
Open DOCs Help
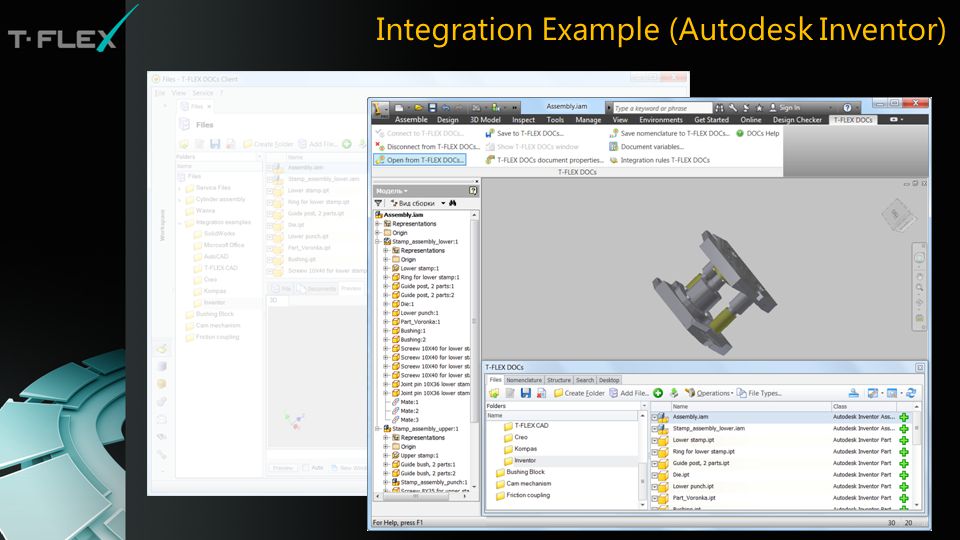point(757,133)
